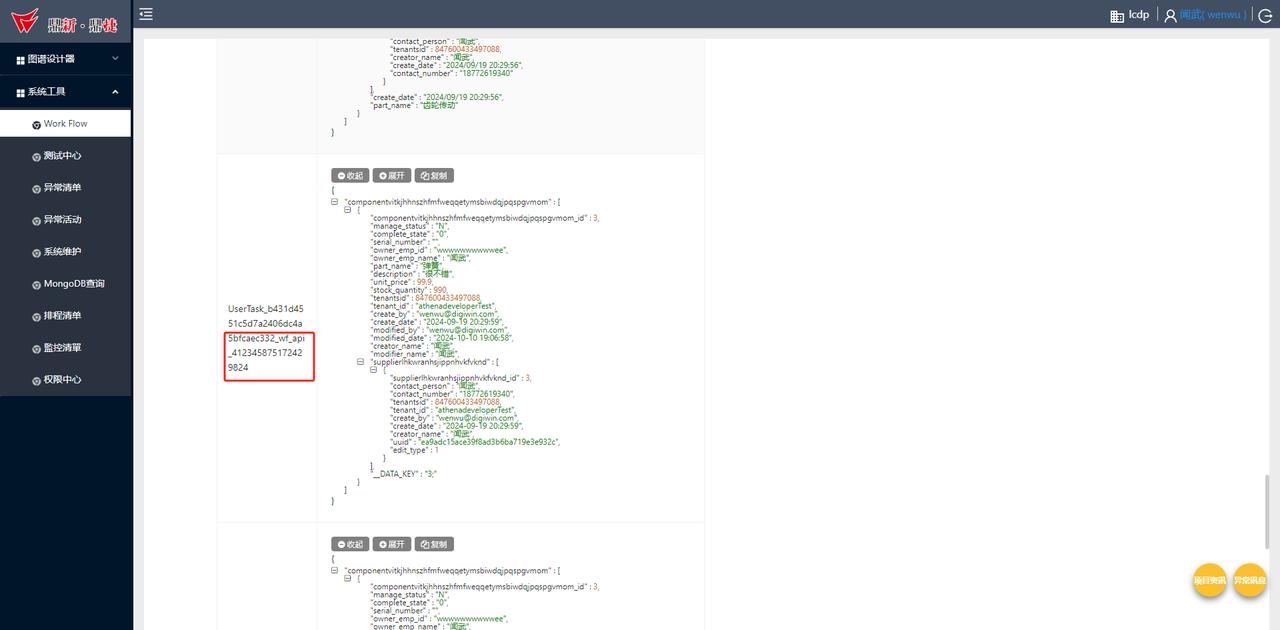Go to 权限中心 in the sidebar
Viewport: 1280px width, 630px height.
pos(62,380)
